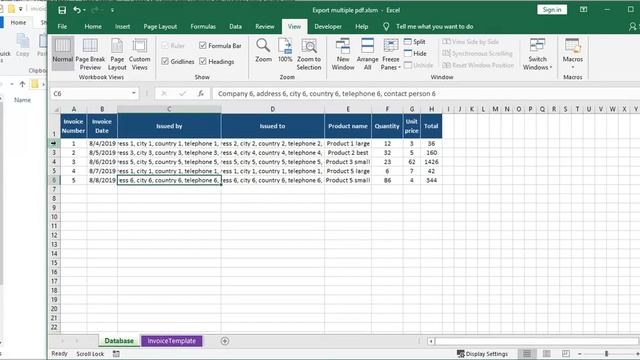Switch to Page Layout view in ribbon
Screen dimensions: 640x360
tap(117, 53)
